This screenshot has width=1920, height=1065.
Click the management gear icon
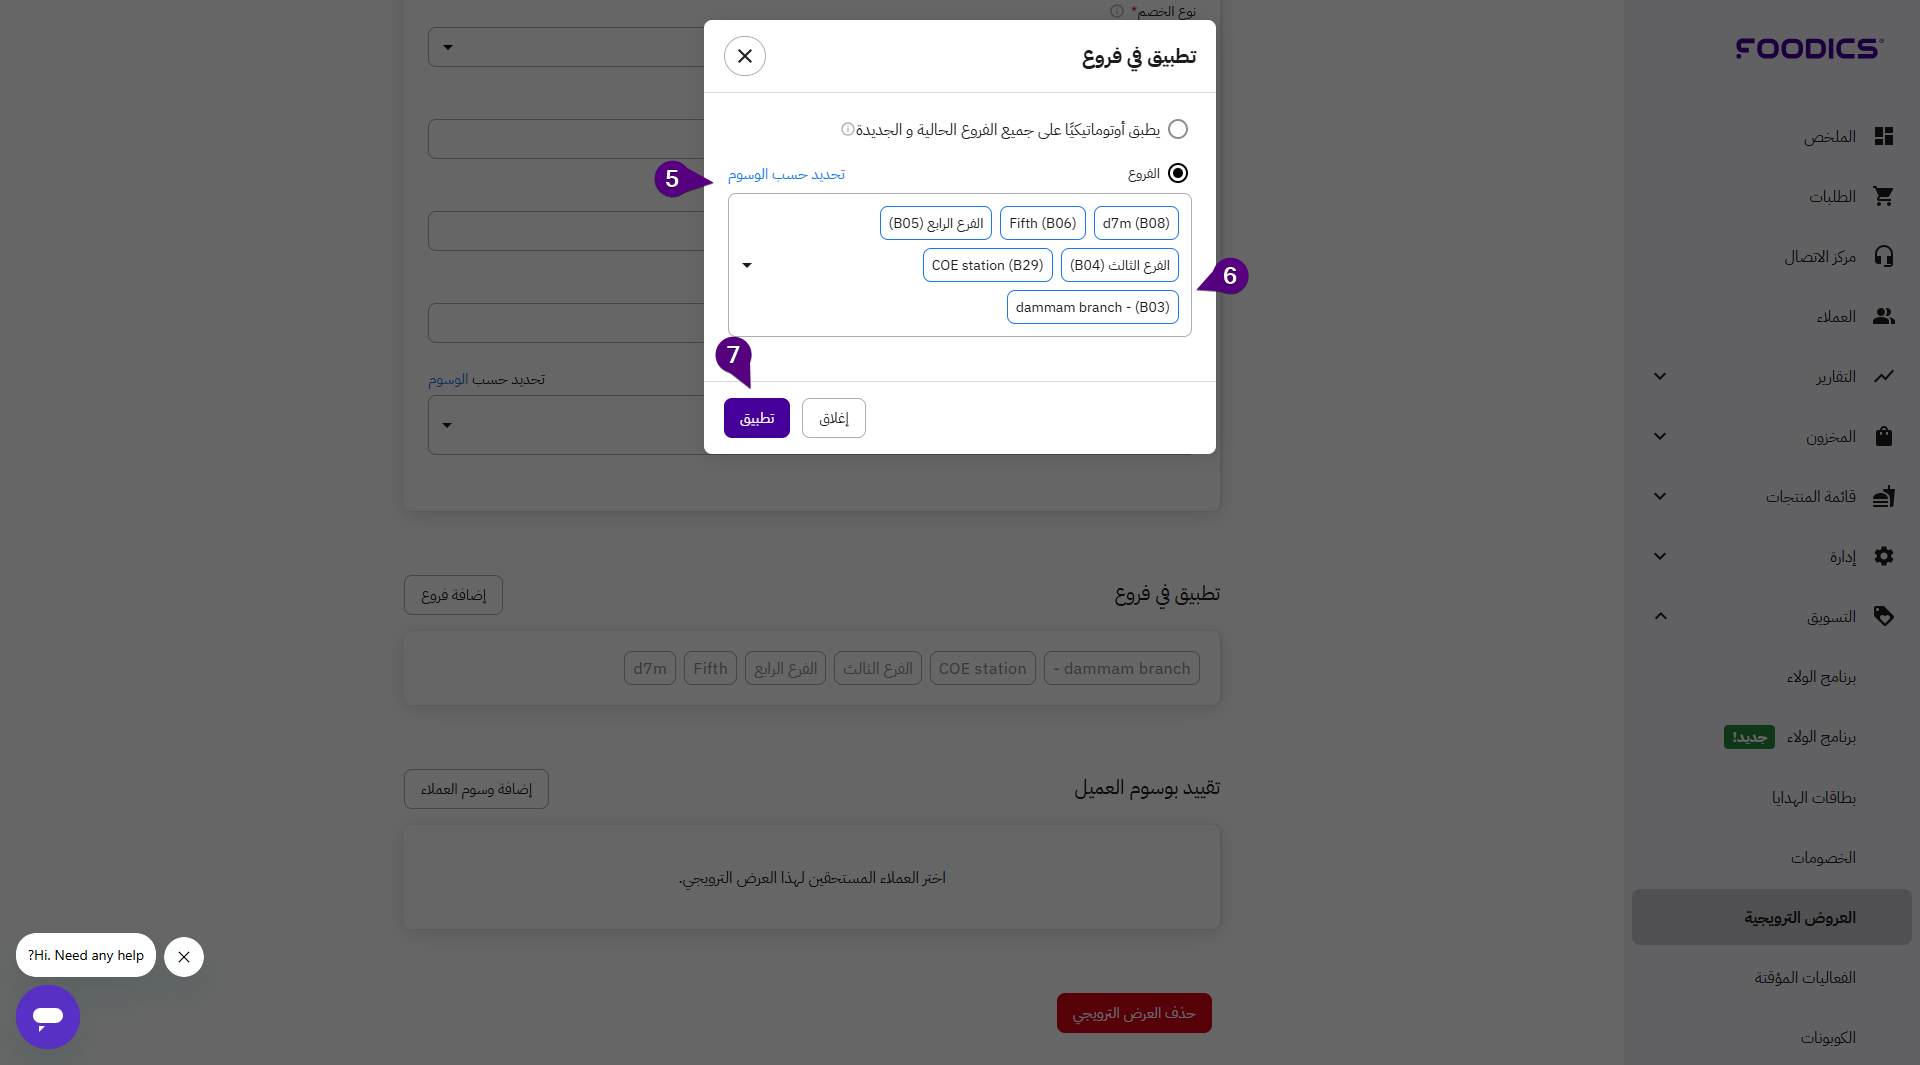click(1884, 556)
